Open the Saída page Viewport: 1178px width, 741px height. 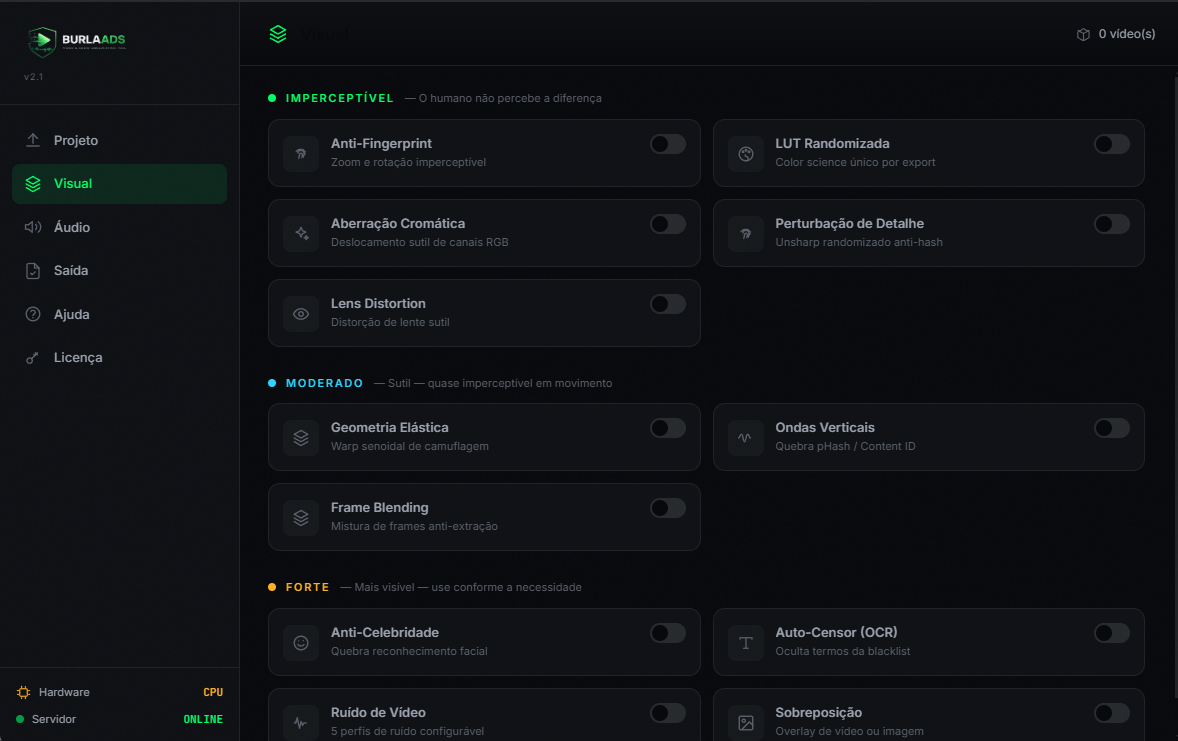(119, 271)
